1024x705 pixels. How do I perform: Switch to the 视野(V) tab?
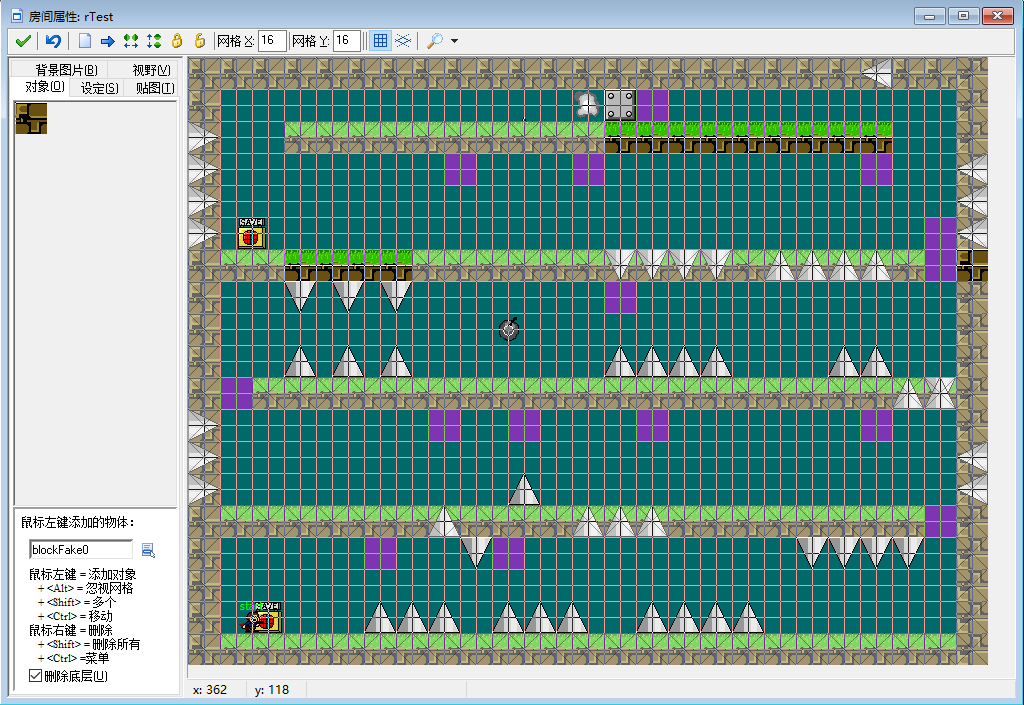(x=151, y=70)
